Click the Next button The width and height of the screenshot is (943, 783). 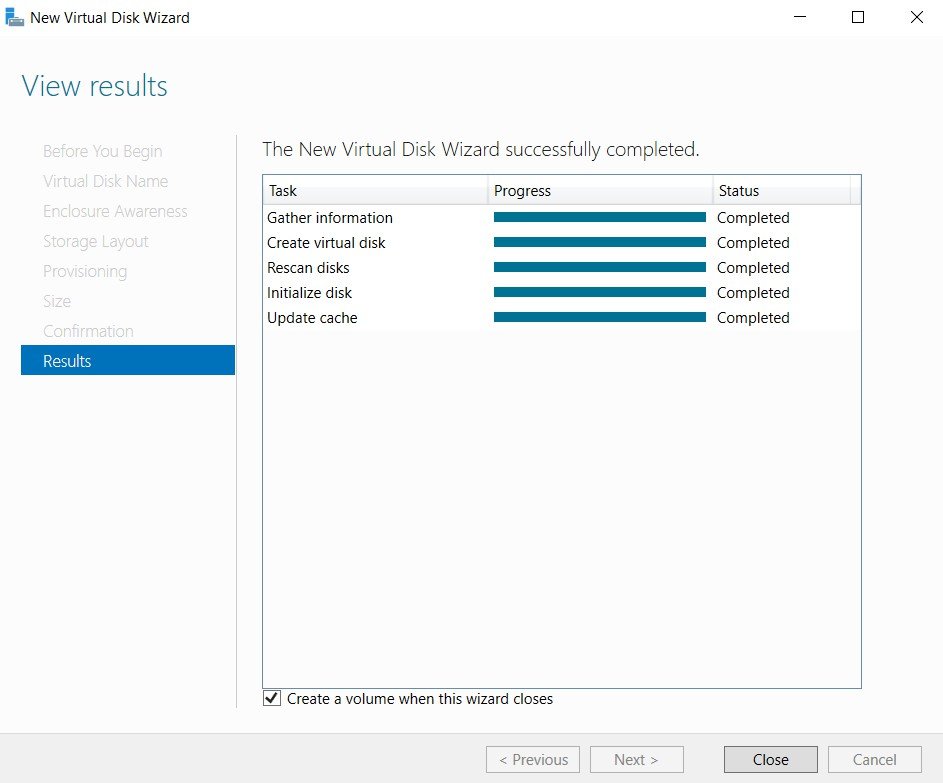(636, 760)
